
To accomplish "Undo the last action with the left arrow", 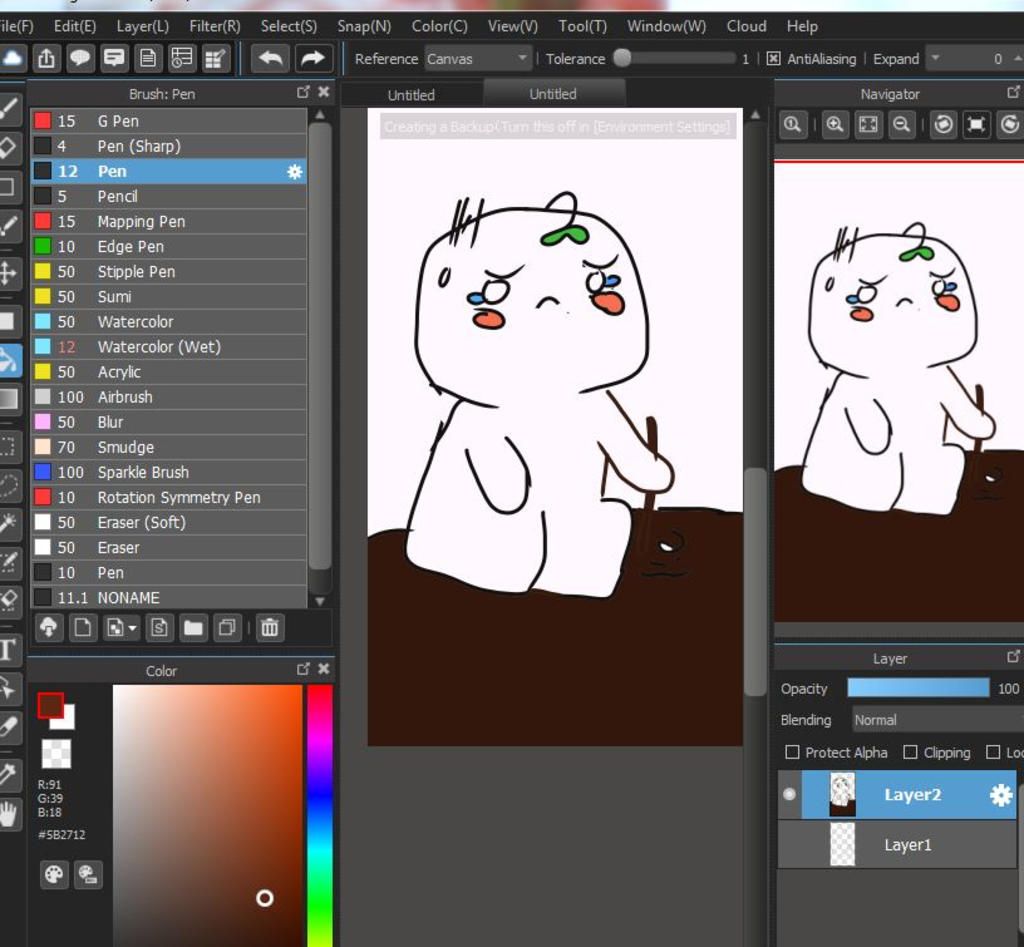I will pos(270,59).
